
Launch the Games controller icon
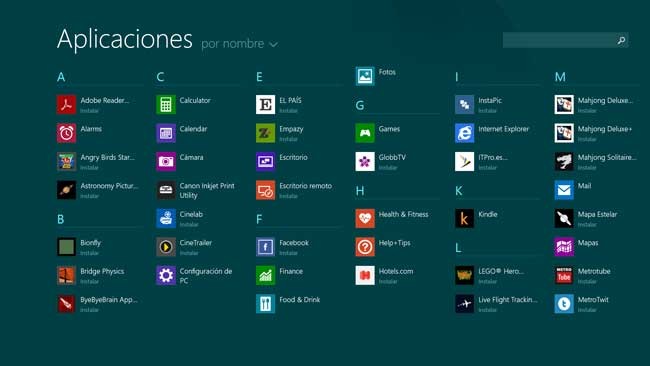point(365,133)
